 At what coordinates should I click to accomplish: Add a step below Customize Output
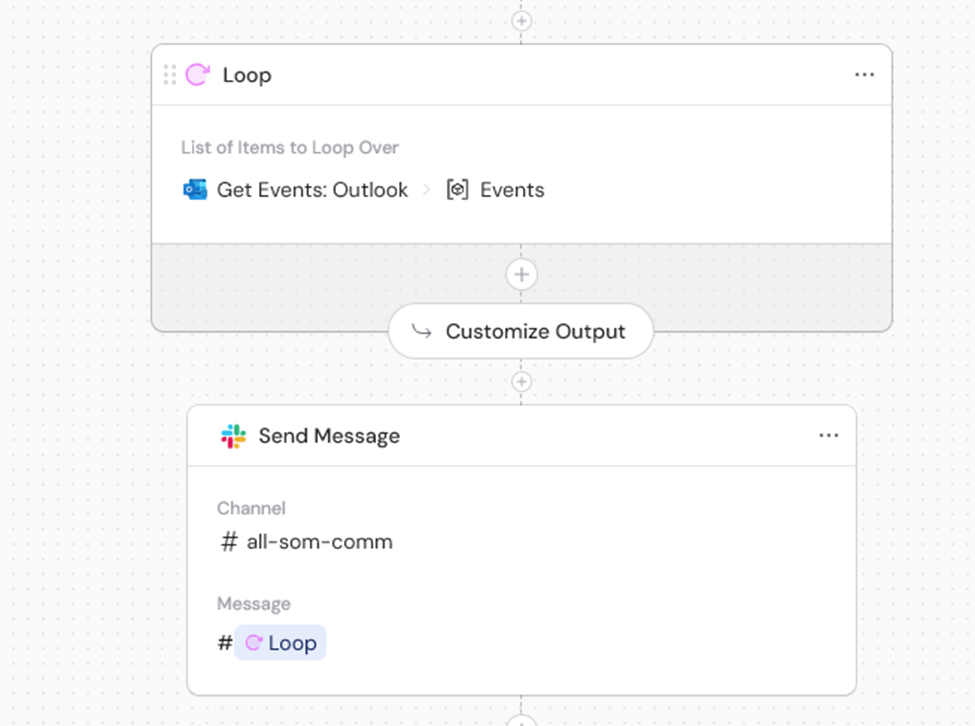pos(520,380)
